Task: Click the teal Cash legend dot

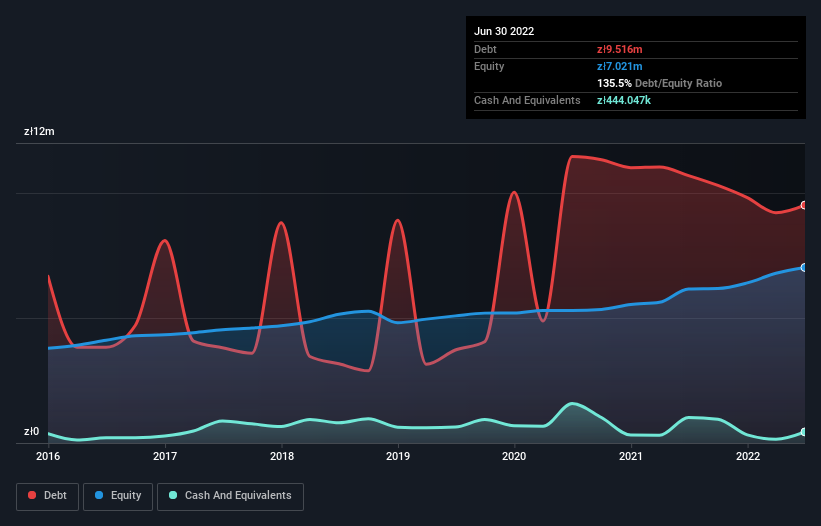Action: tap(173, 495)
